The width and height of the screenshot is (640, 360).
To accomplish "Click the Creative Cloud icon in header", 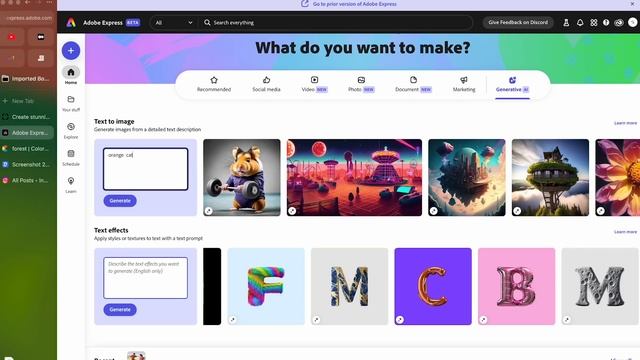I will coord(619,22).
